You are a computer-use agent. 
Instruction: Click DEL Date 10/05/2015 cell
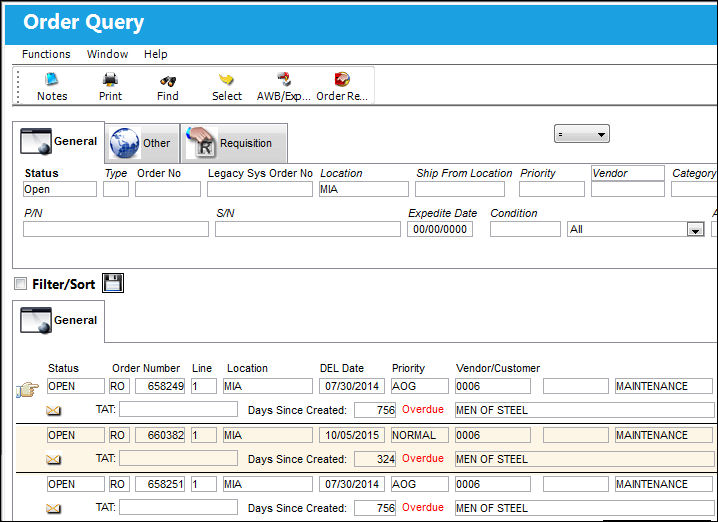[352, 435]
